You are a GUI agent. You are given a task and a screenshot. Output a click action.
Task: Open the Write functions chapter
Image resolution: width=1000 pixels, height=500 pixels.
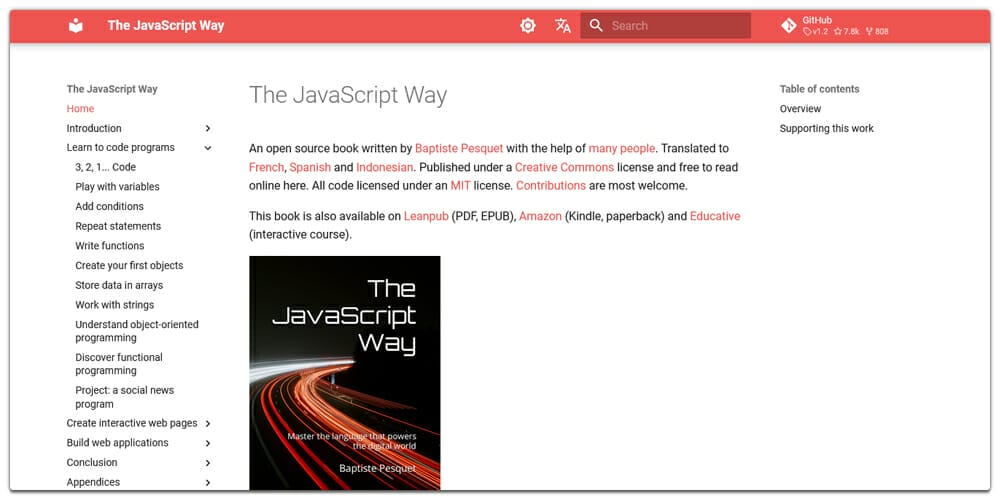110,246
